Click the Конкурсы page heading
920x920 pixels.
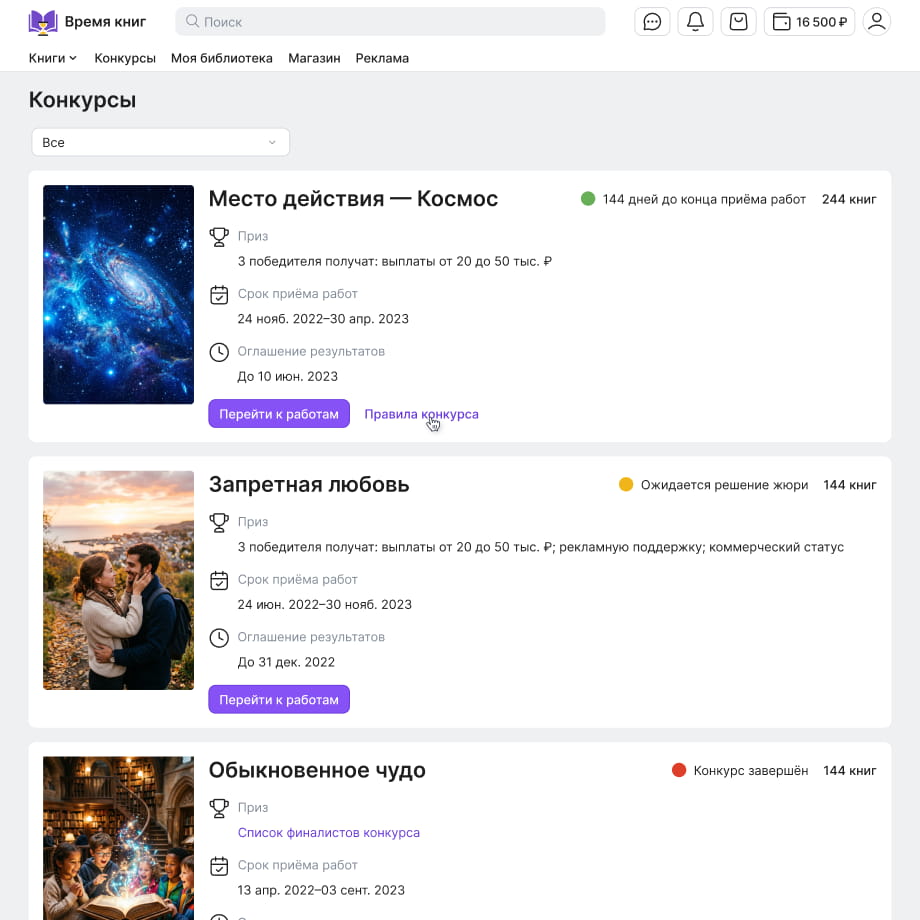82,100
